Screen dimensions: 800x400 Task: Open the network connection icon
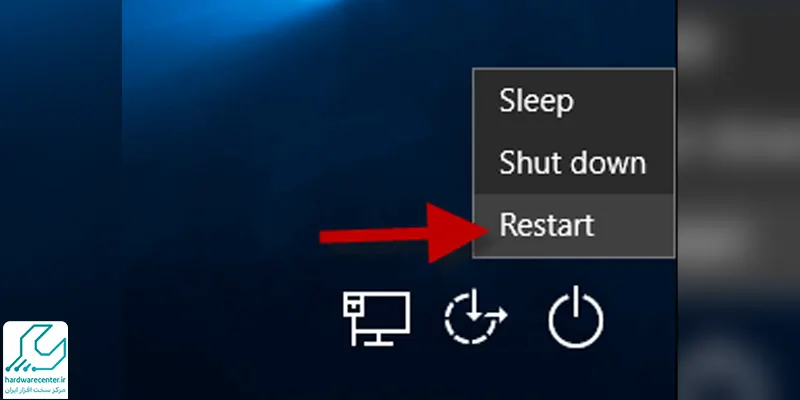[377, 318]
